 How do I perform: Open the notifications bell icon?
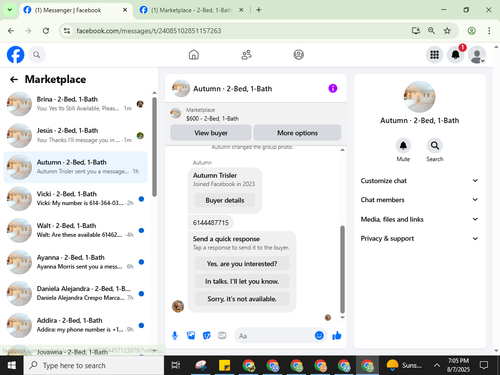pyautogui.click(x=456, y=55)
